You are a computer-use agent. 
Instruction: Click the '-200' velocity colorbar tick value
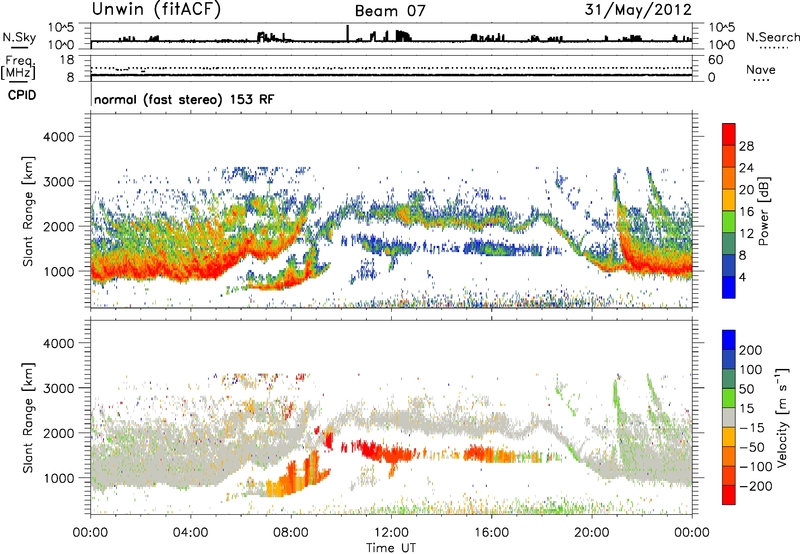pos(754,486)
